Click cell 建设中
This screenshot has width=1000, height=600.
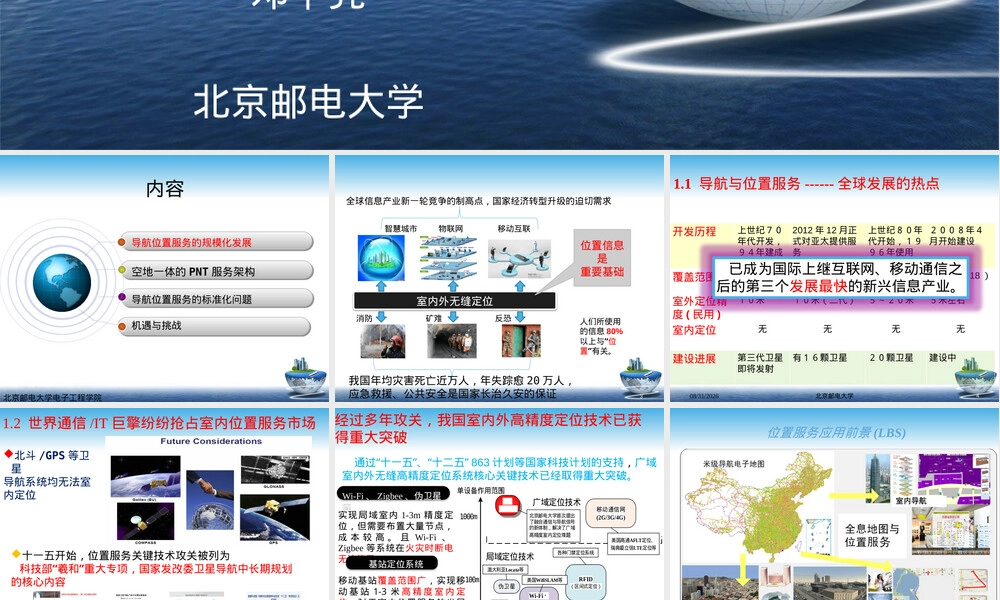pos(943,358)
